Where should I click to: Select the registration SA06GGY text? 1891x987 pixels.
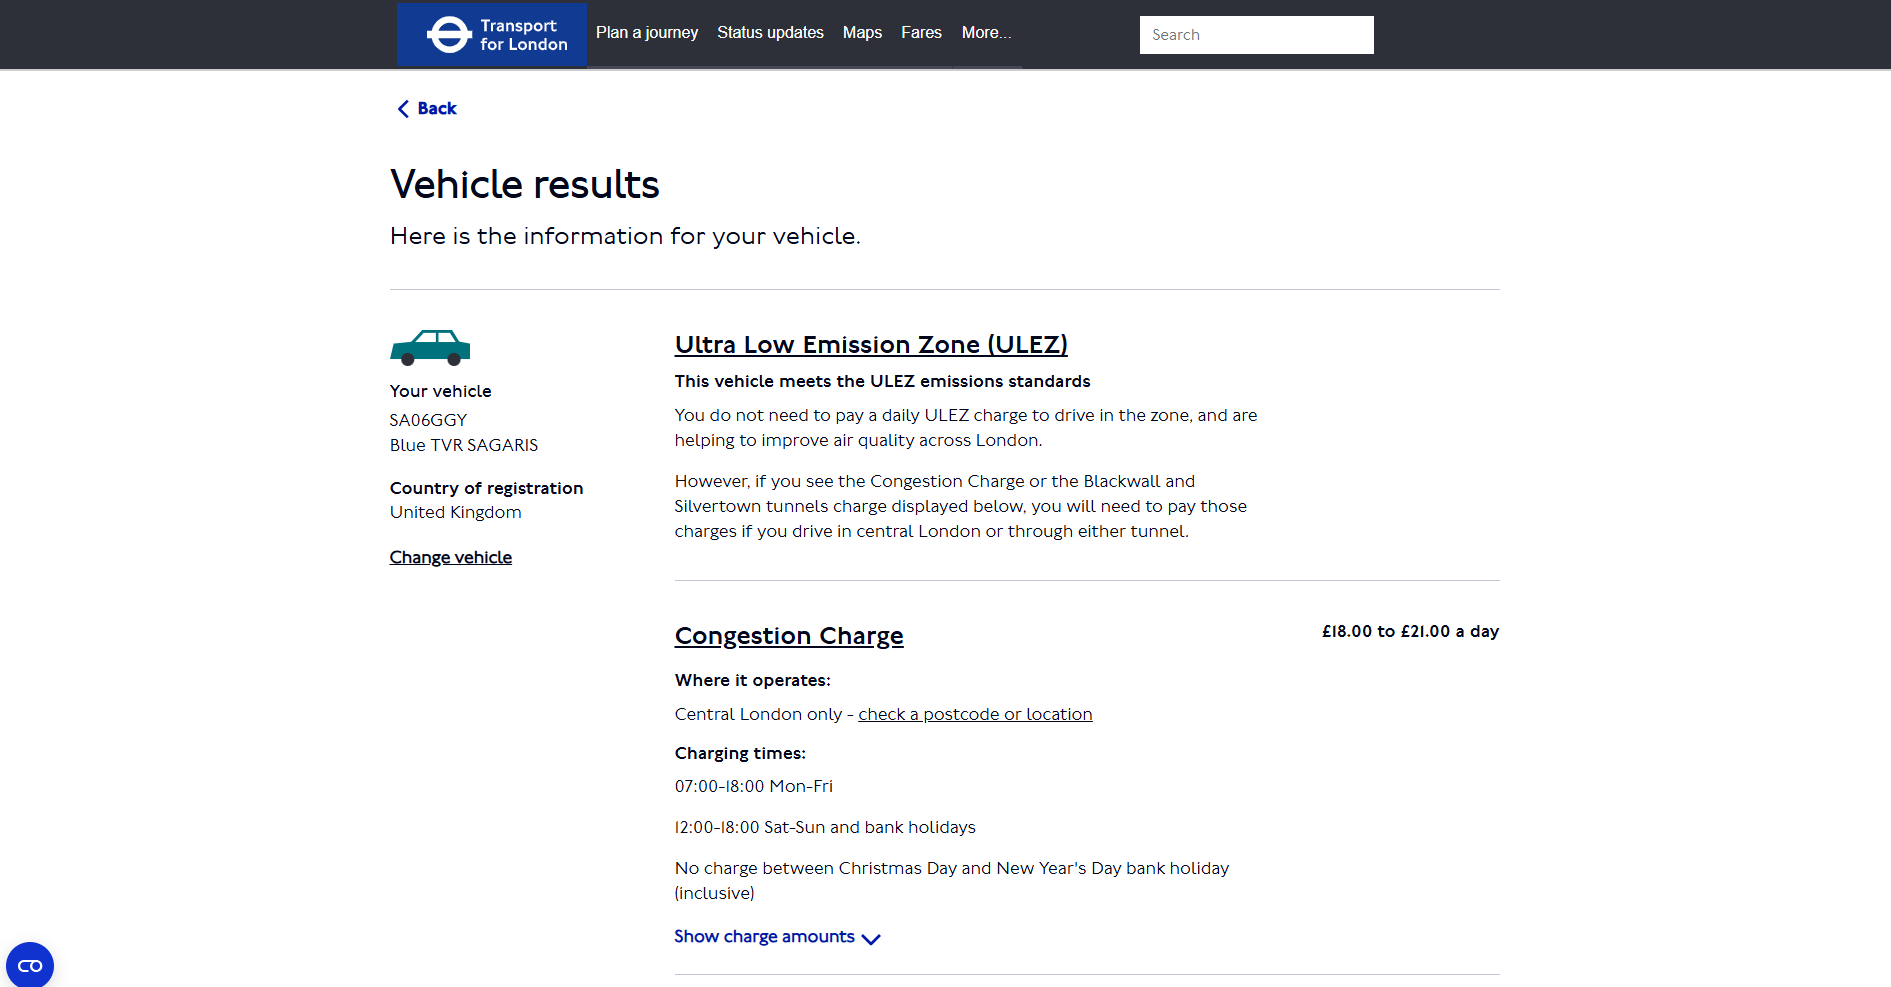pos(428,420)
